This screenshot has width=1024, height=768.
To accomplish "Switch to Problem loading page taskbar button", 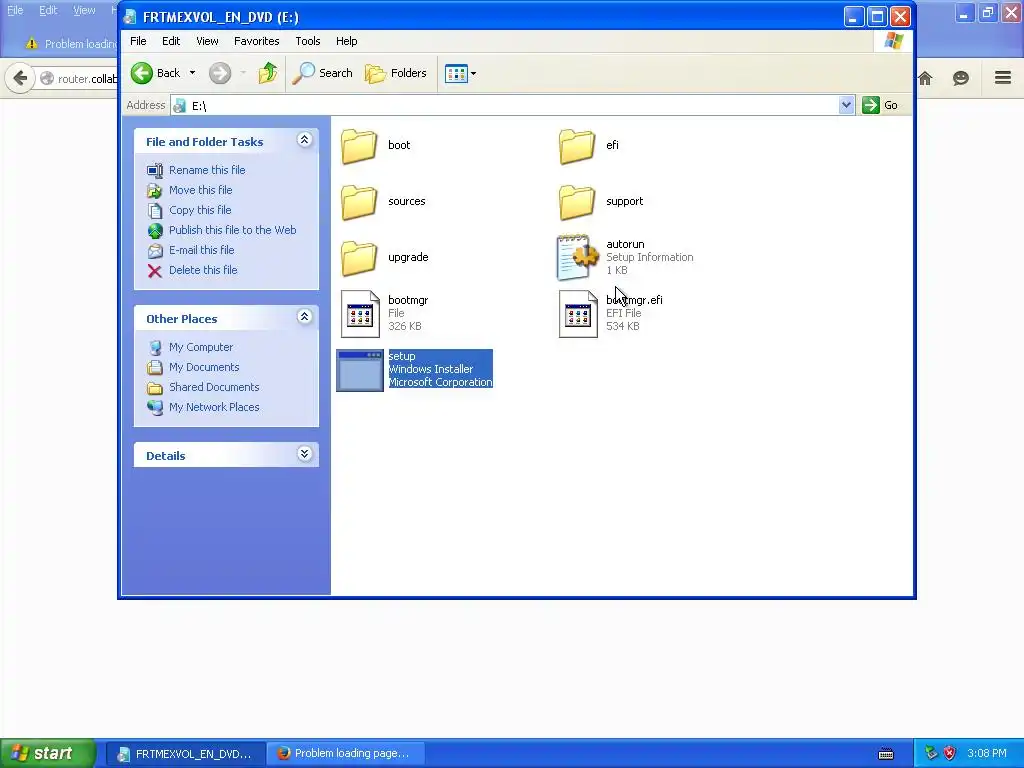I will 347,754.
